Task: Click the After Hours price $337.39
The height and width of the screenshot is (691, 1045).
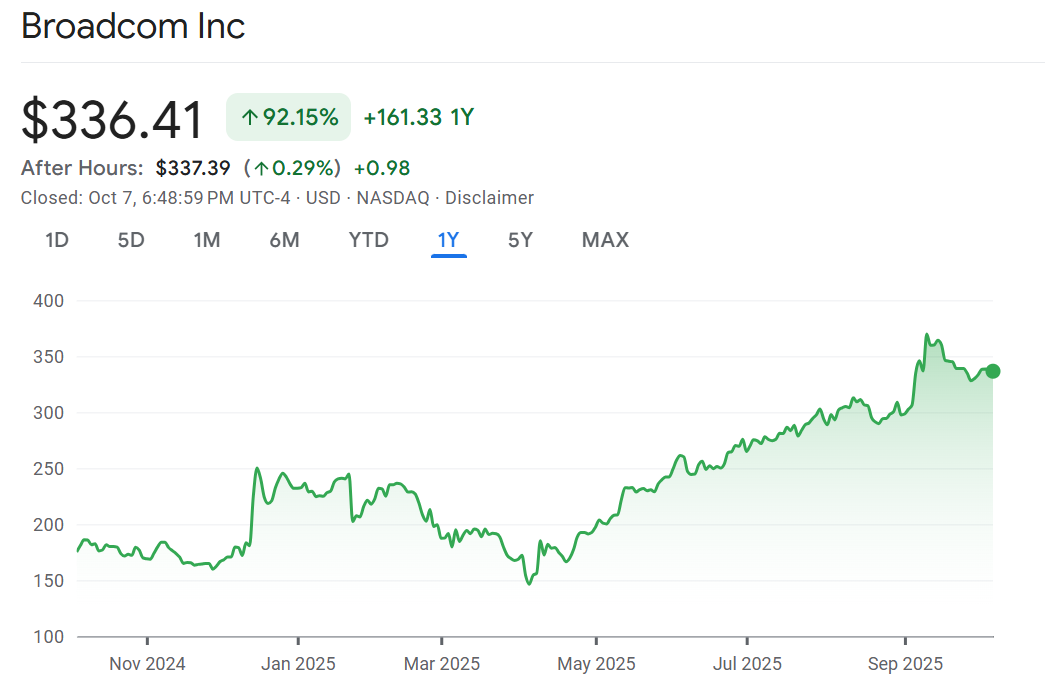Action: (192, 168)
